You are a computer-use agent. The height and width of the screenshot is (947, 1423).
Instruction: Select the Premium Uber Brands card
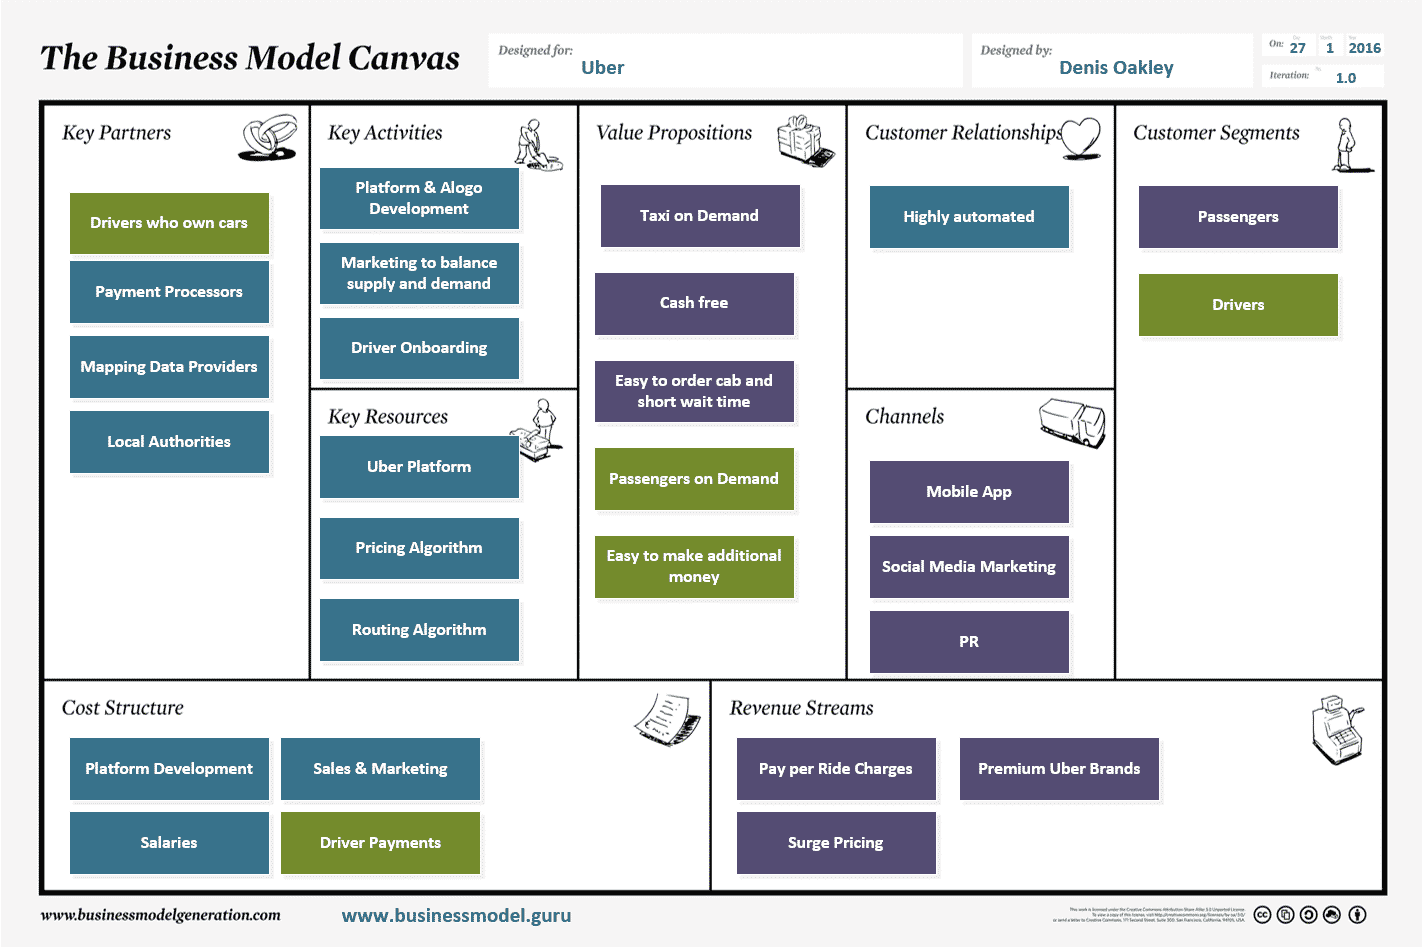pos(1059,769)
